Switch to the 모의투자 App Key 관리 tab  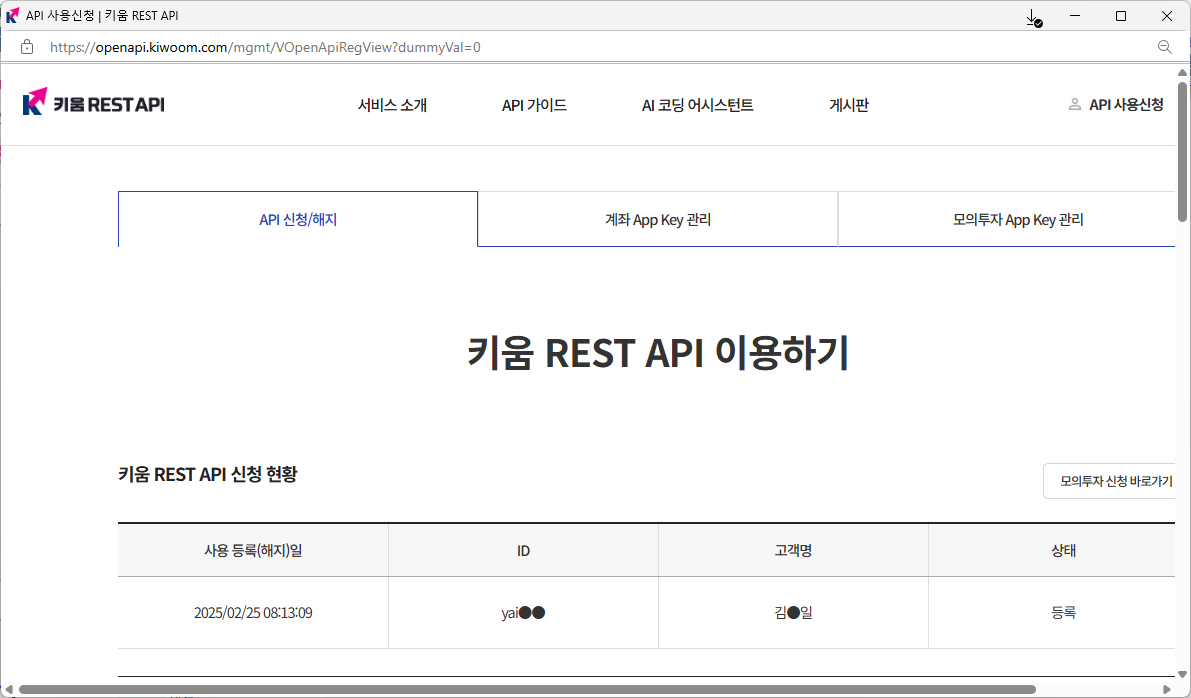click(x=1017, y=219)
